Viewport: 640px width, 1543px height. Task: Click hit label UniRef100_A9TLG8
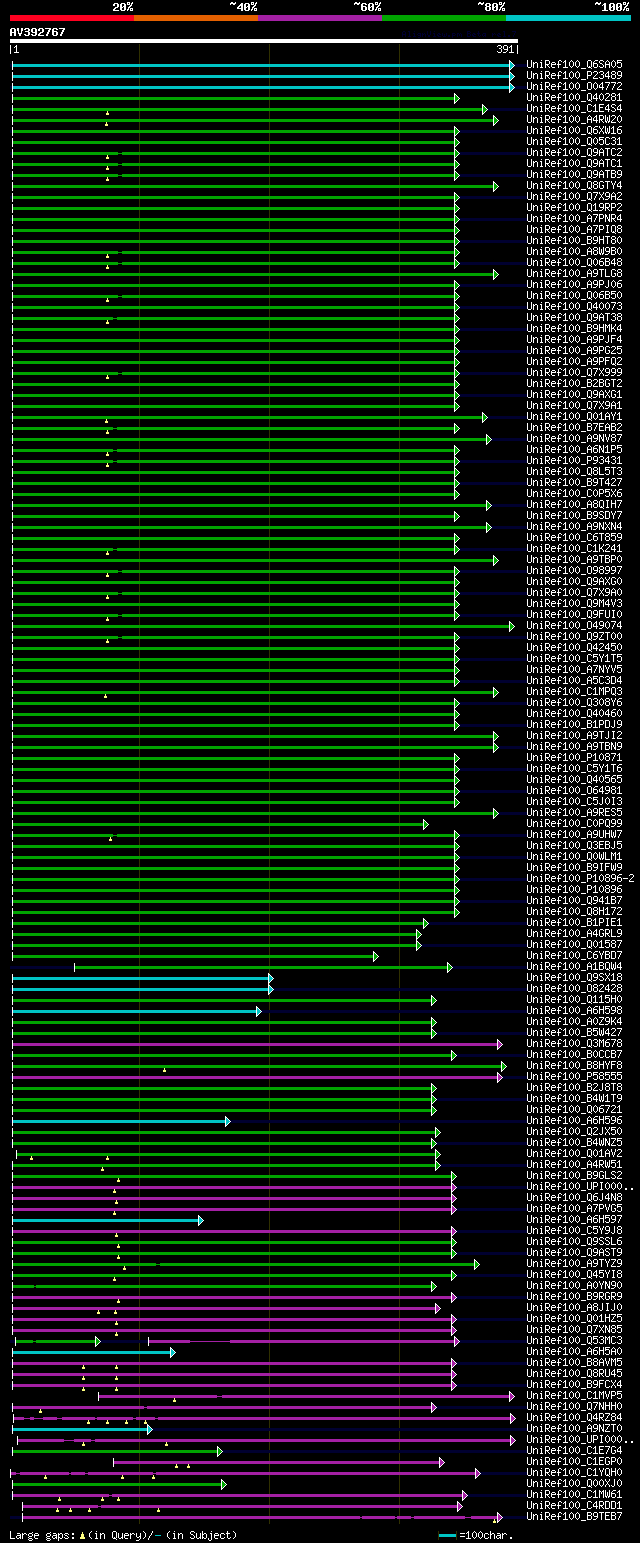coord(574,273)
